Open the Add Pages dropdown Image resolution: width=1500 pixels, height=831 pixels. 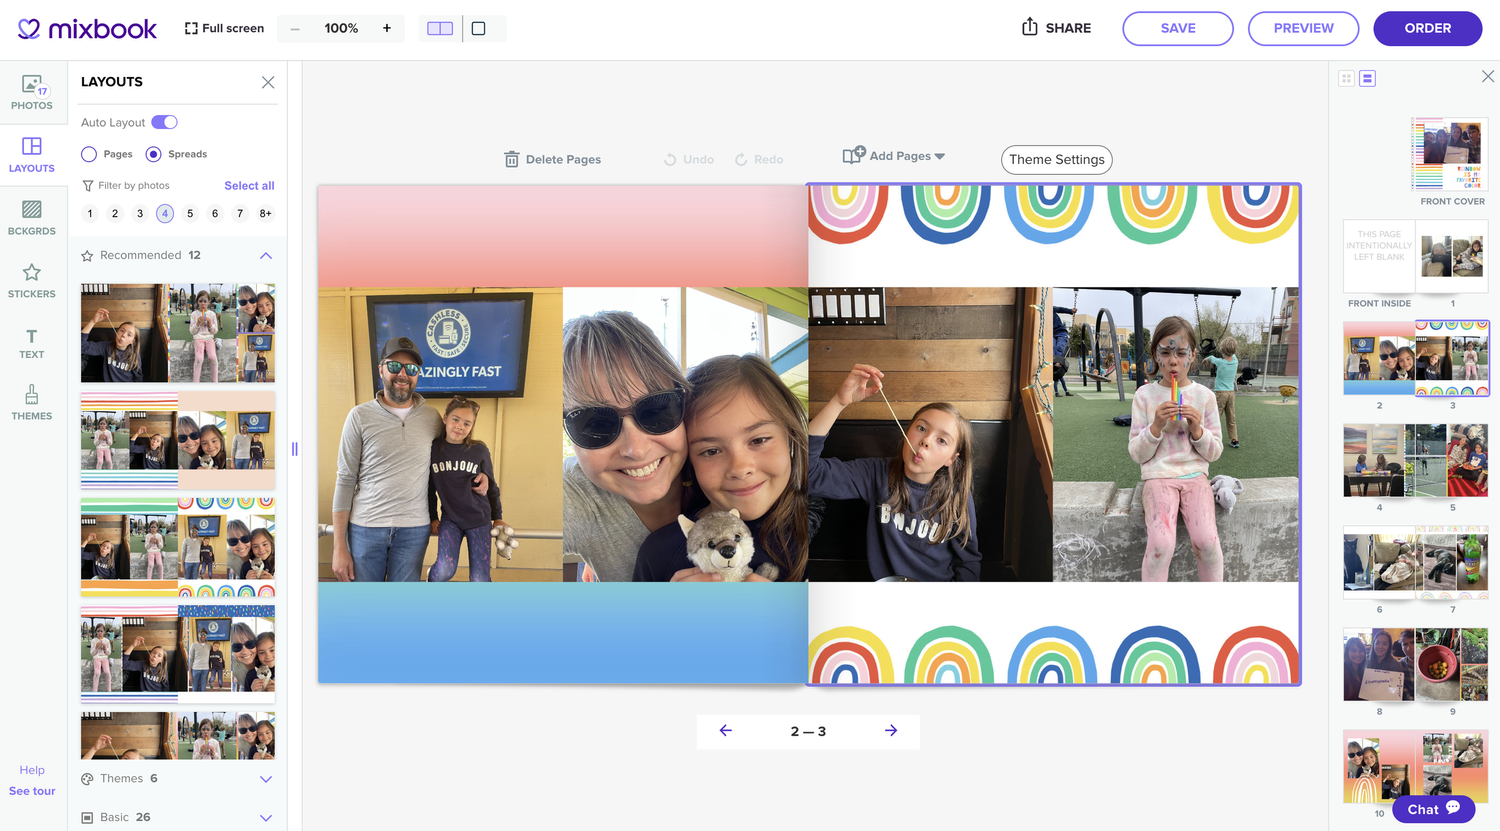893,156
